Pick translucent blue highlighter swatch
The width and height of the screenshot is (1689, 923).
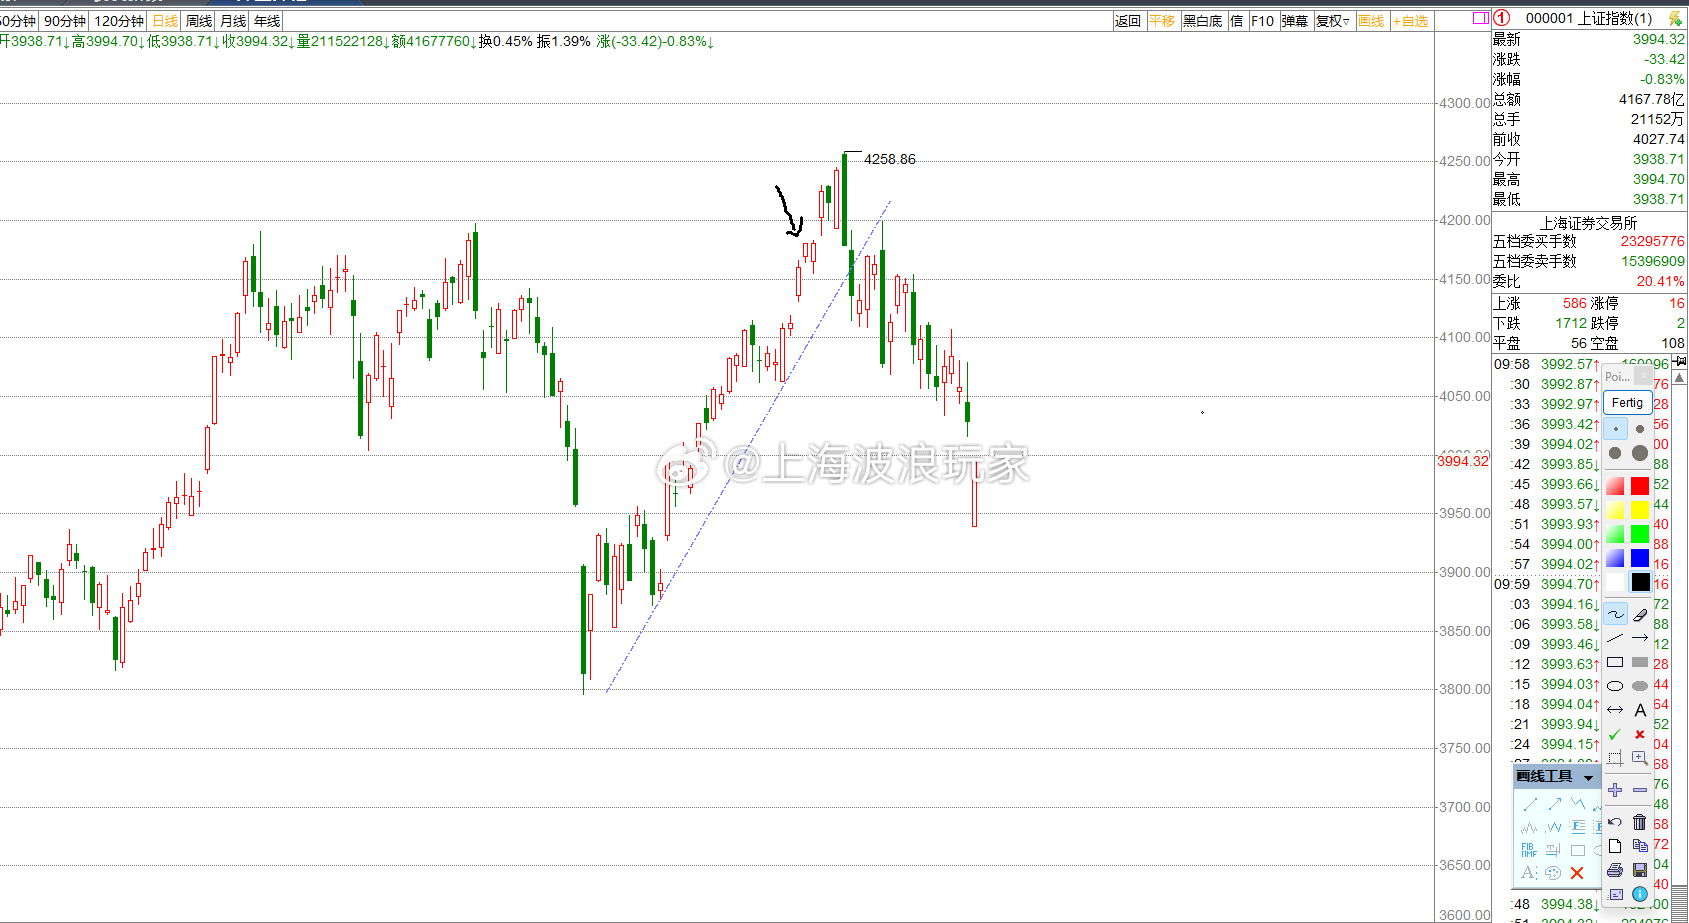tap(1615, 558)
